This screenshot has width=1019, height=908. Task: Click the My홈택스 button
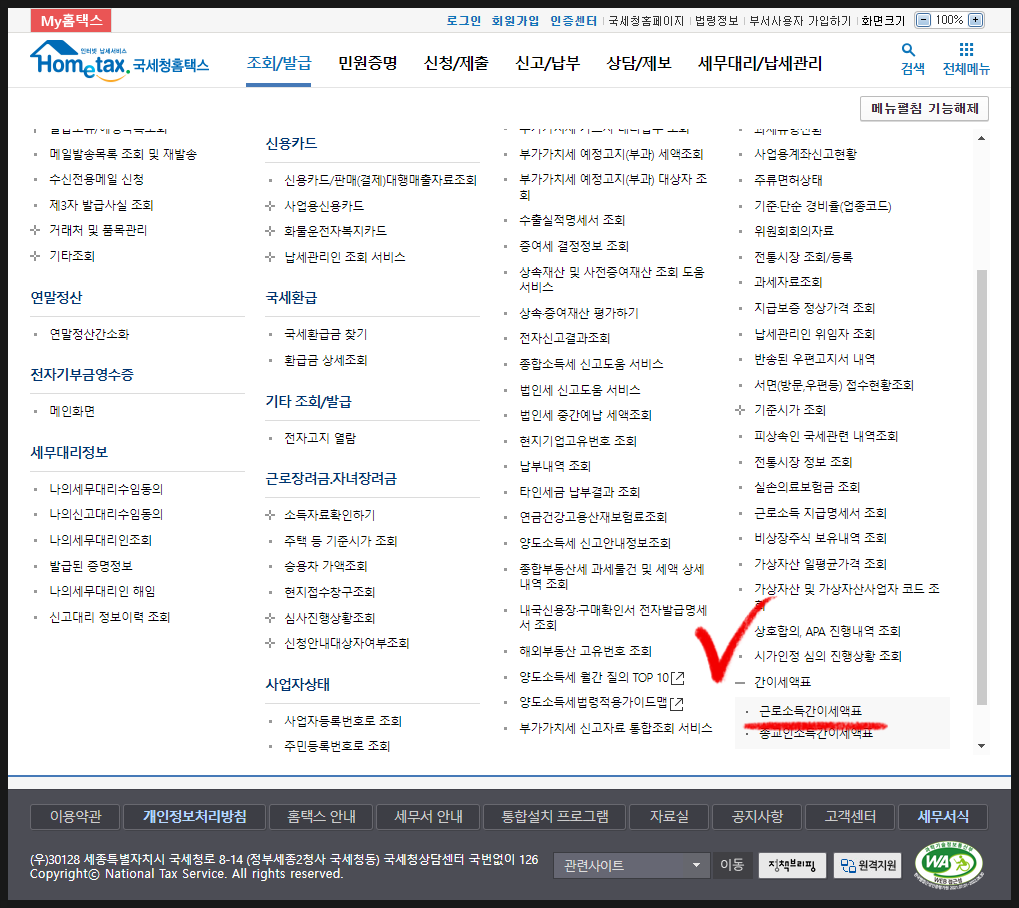[x=70, y=21]
